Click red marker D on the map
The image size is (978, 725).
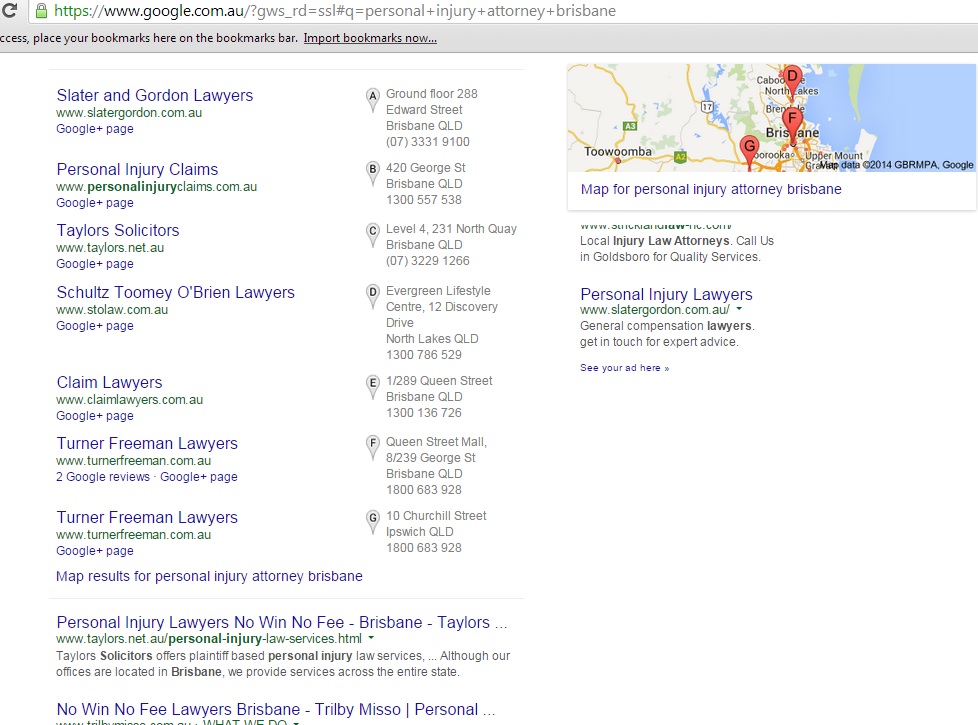(792, 79)
